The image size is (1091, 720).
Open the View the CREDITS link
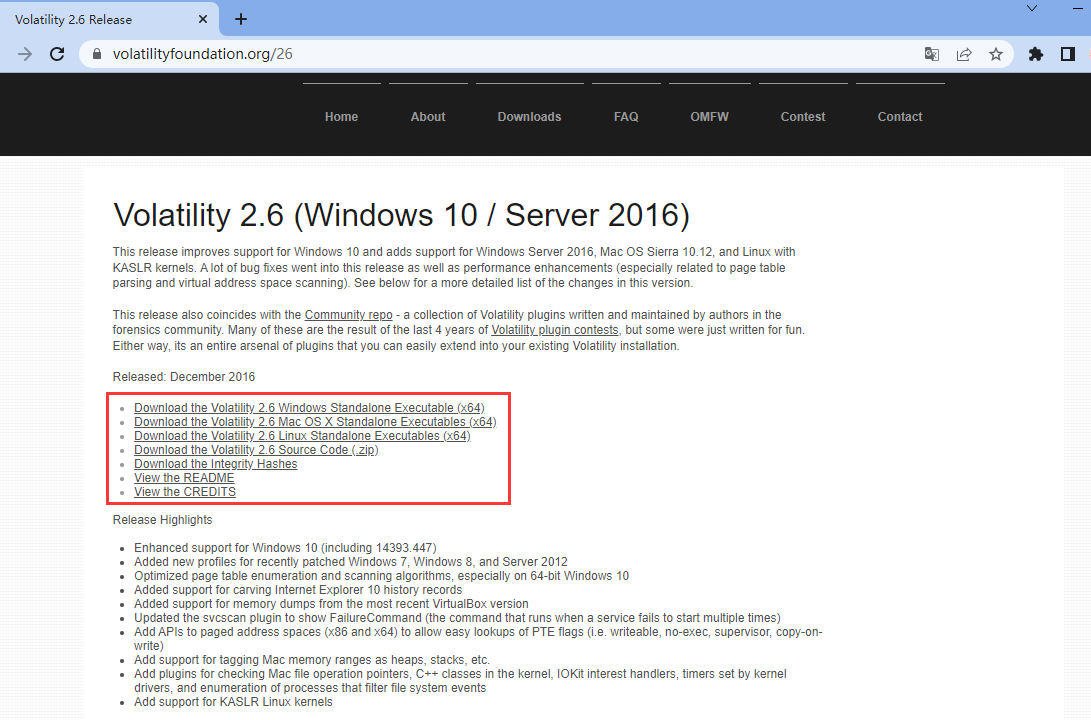coord(185,491)
